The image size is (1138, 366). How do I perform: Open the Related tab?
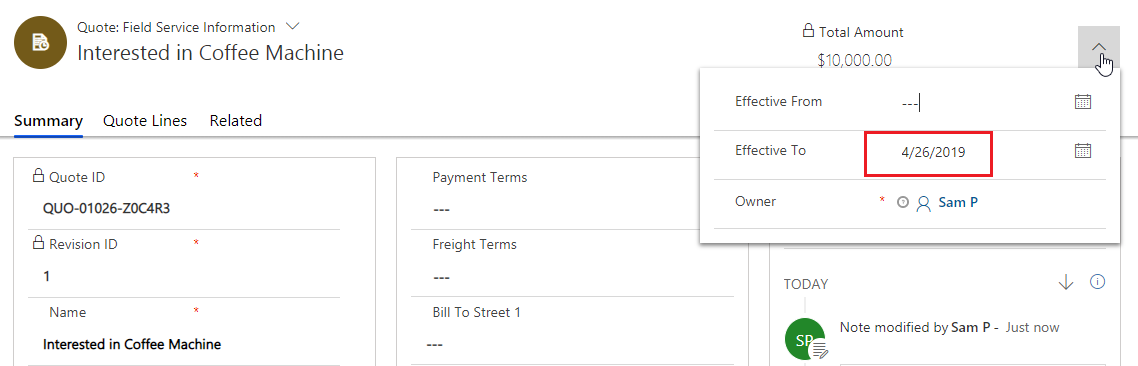(236, 121)
